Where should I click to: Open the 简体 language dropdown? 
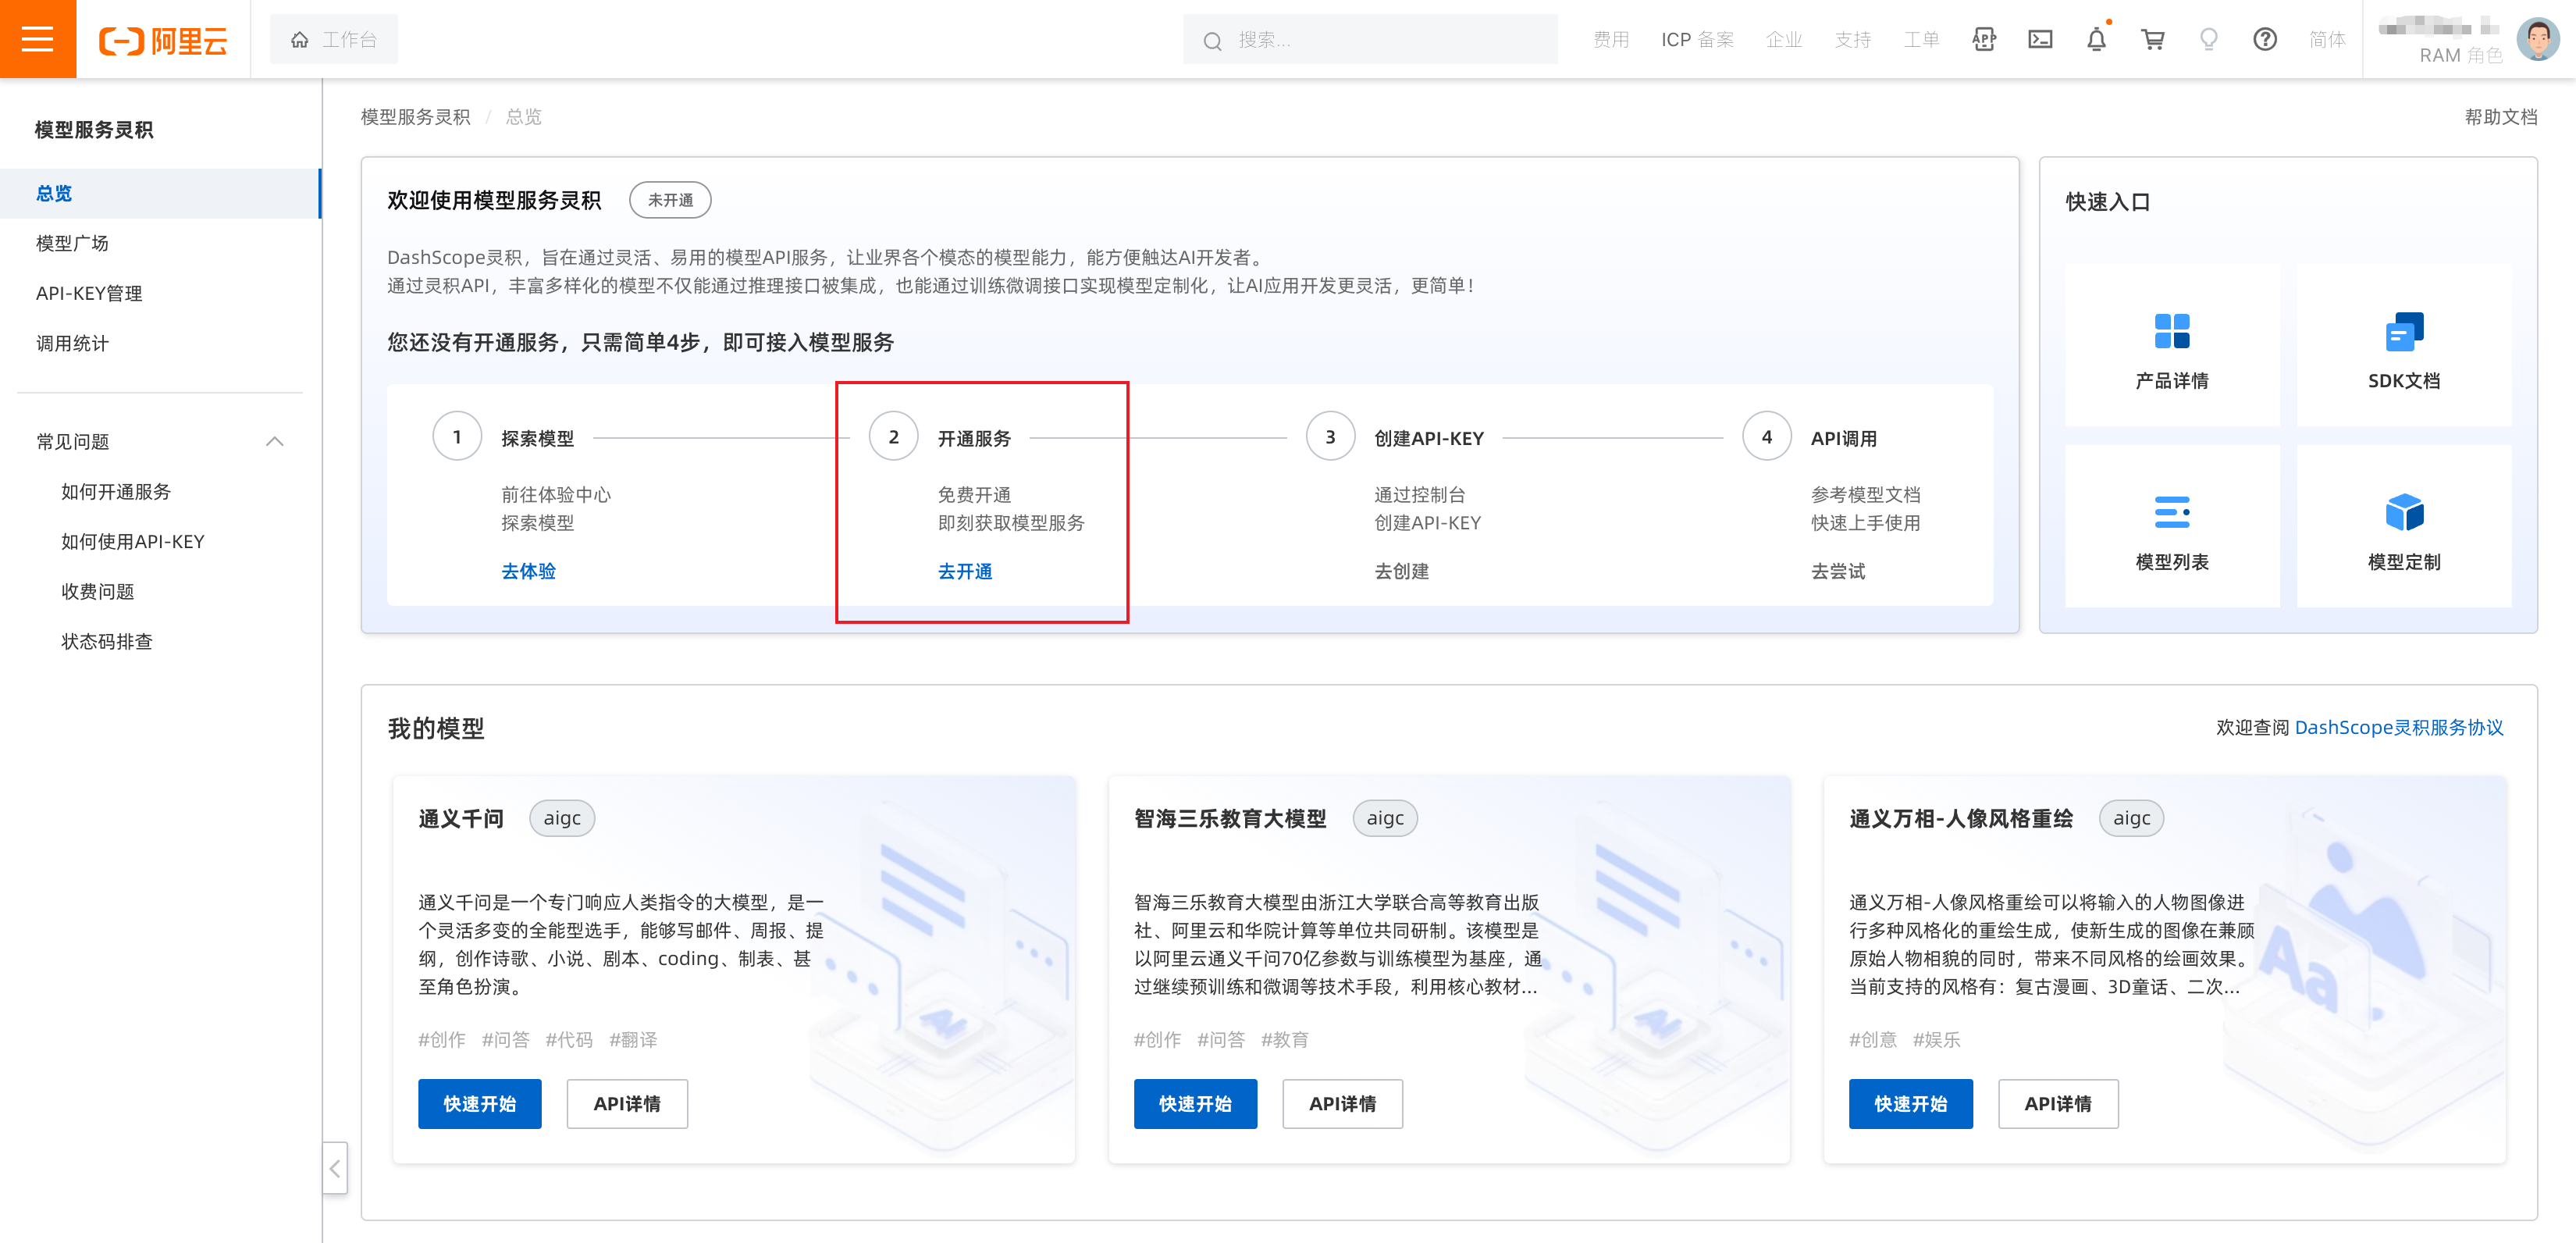pos(2326,39)
